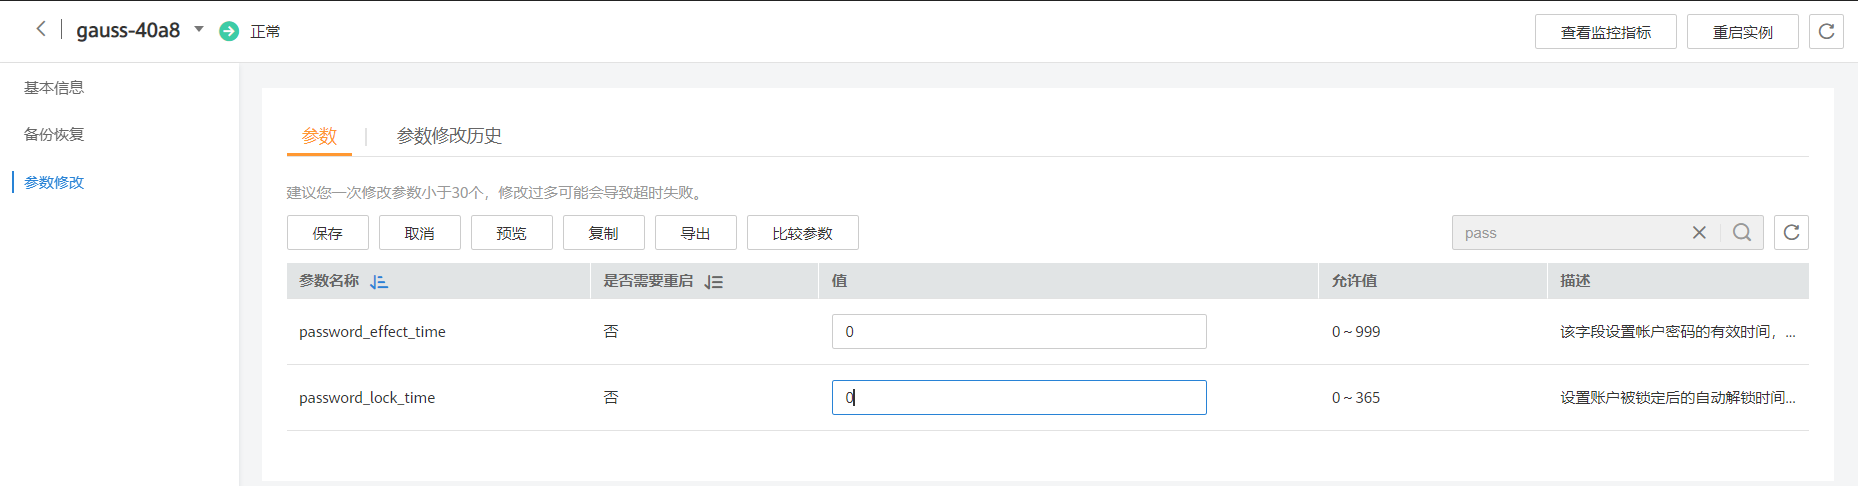1858x486 pixels.
Task: Click the 导出 button
Action: click(695, 233)
